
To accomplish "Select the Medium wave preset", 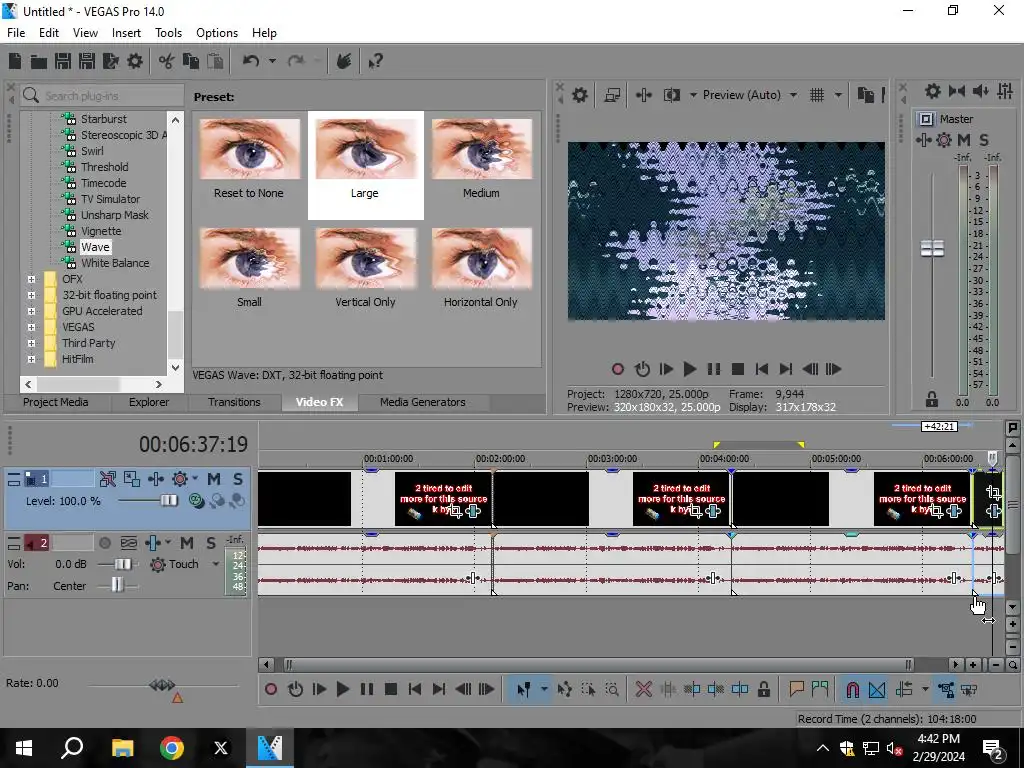I will (481, 158).
